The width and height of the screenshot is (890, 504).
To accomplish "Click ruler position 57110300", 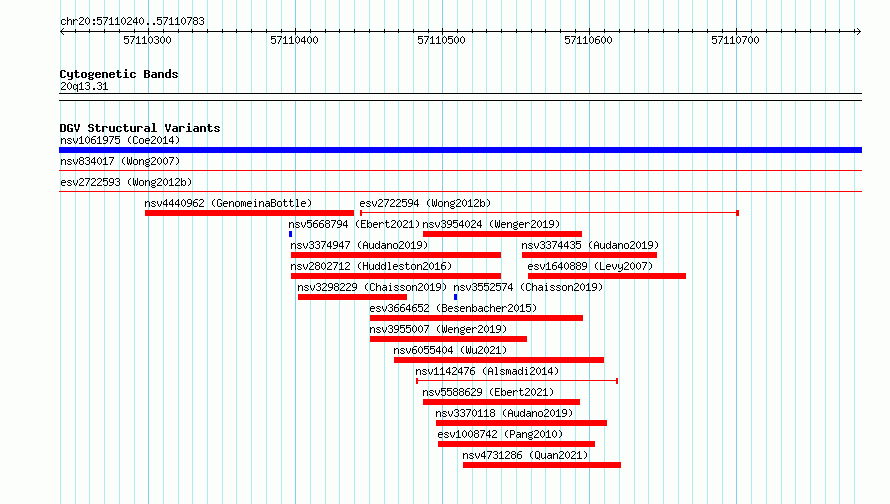I will pos(148,40).
